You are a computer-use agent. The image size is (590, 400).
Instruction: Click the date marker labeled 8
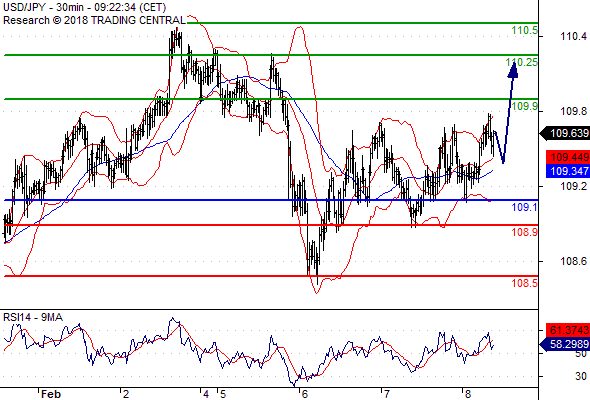[468, 394]
